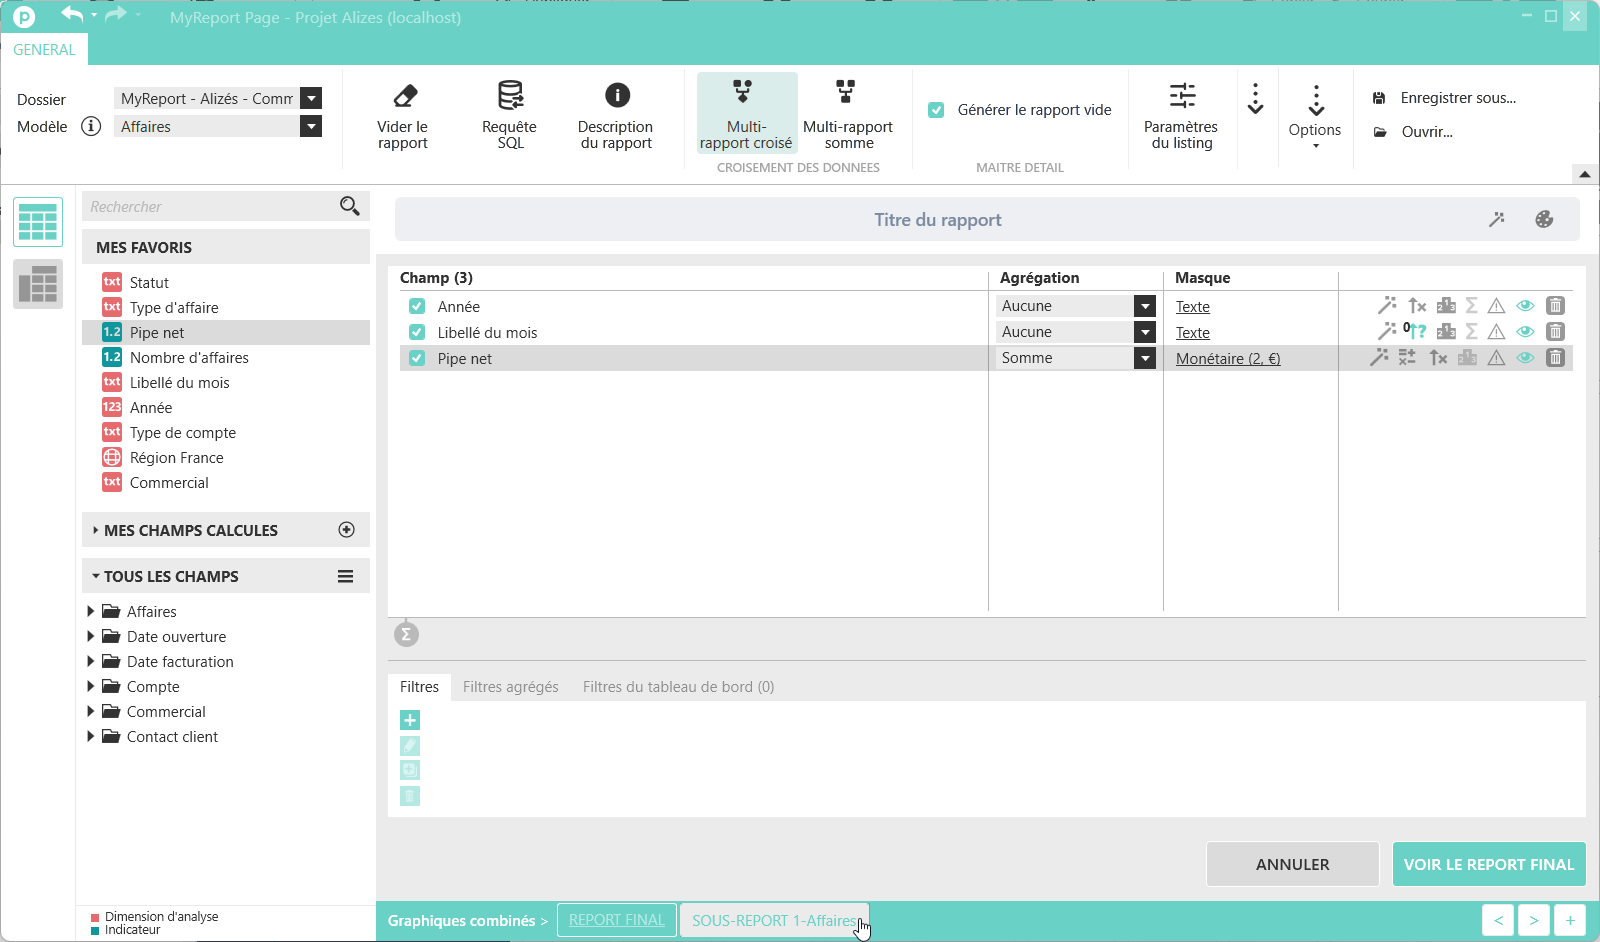Toggle Générer le rapport vide checkbox

click(936, 110)
